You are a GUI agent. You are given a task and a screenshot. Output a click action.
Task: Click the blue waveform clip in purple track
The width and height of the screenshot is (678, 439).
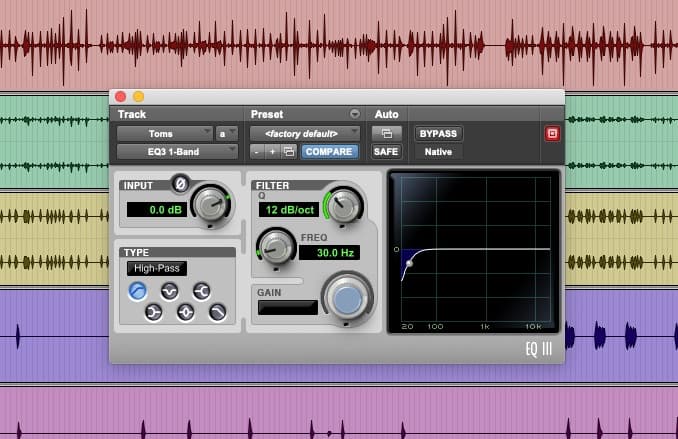tap(601, 336)
